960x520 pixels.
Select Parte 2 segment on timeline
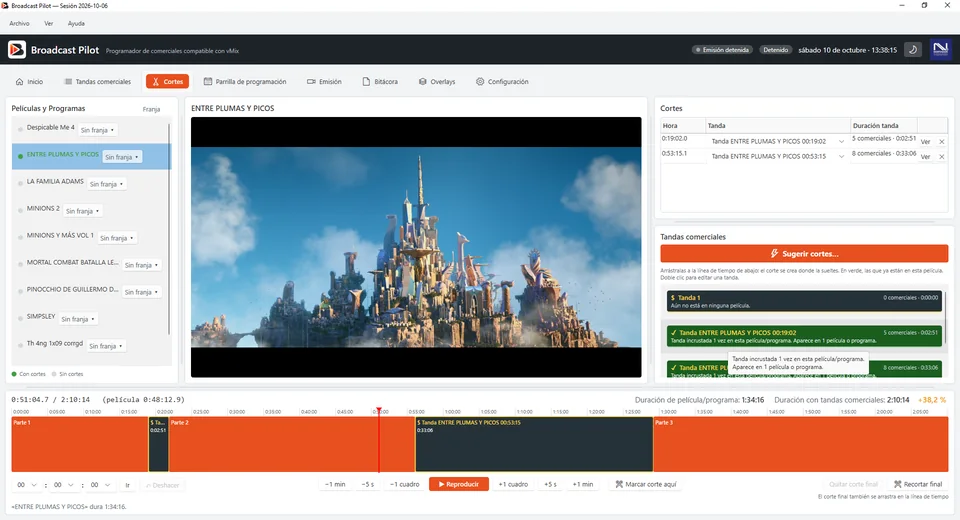point(292,445)
